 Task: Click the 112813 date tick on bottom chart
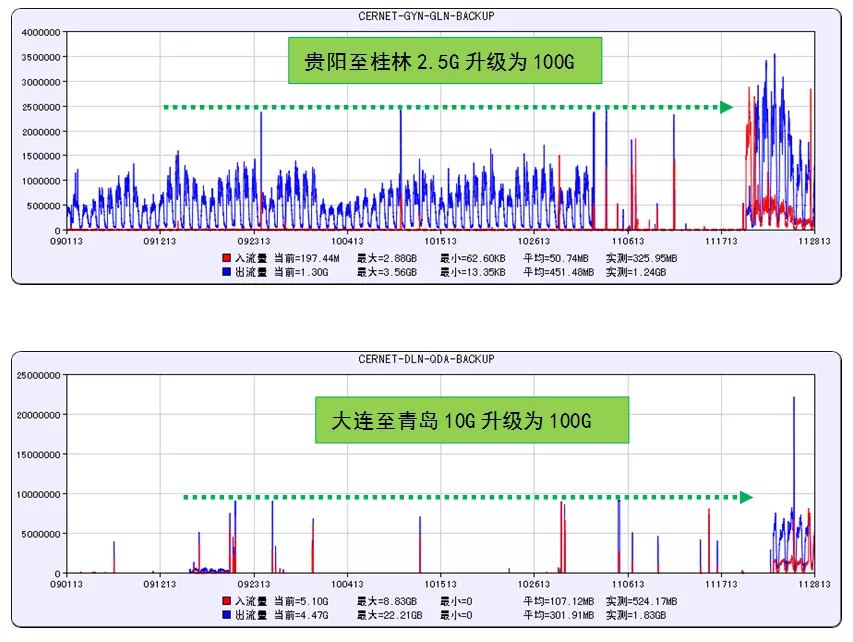coord(814,584)
